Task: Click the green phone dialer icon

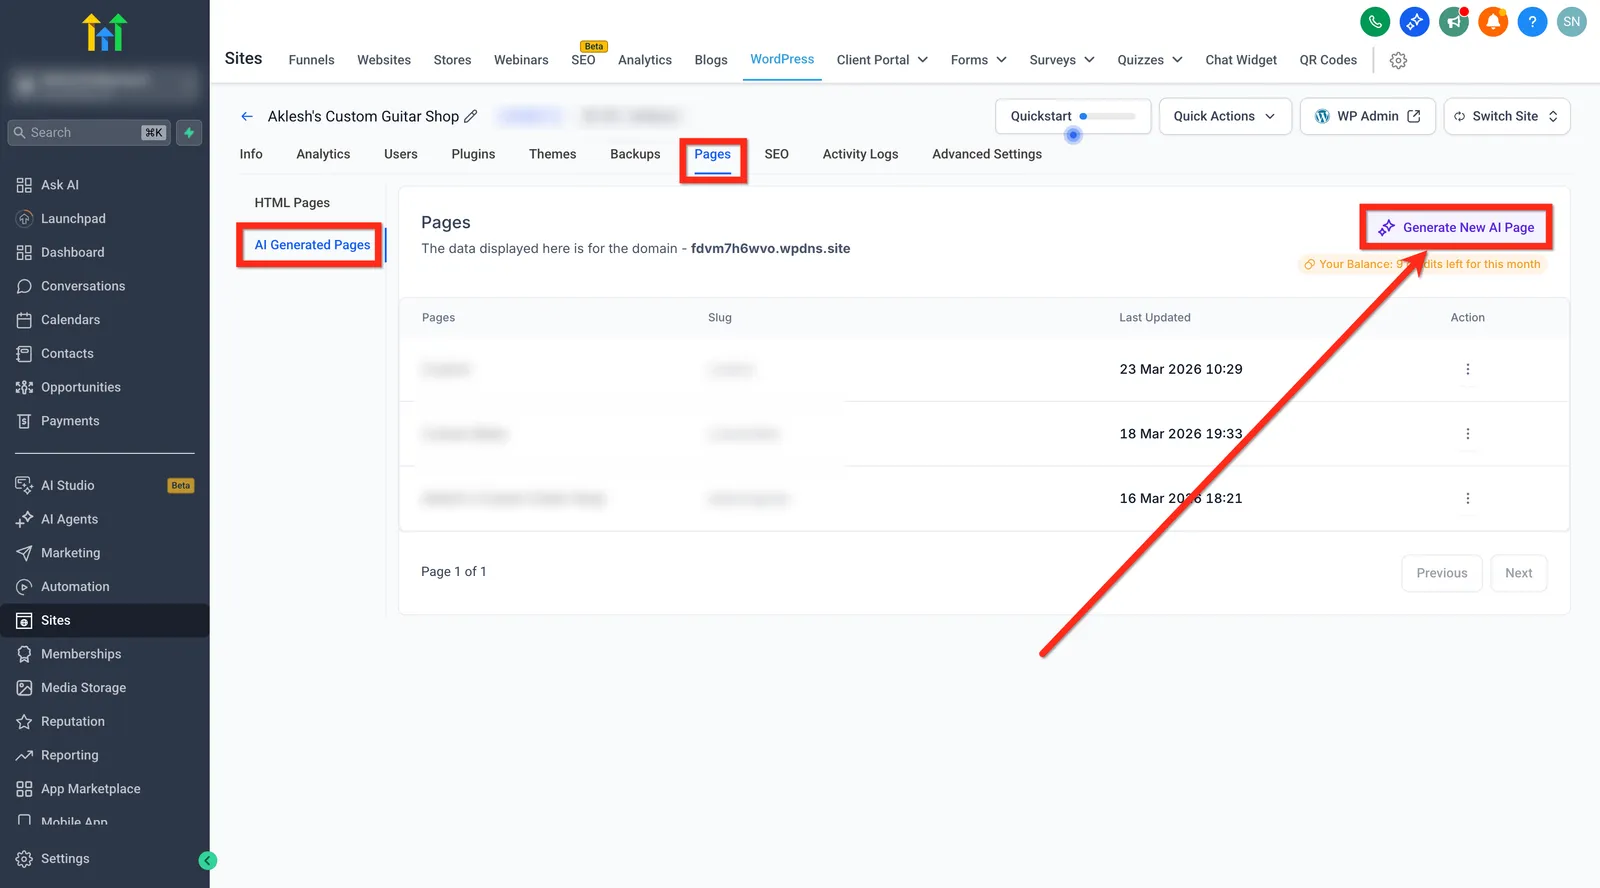Action: pyautogui.click(x=1375, y=21)
